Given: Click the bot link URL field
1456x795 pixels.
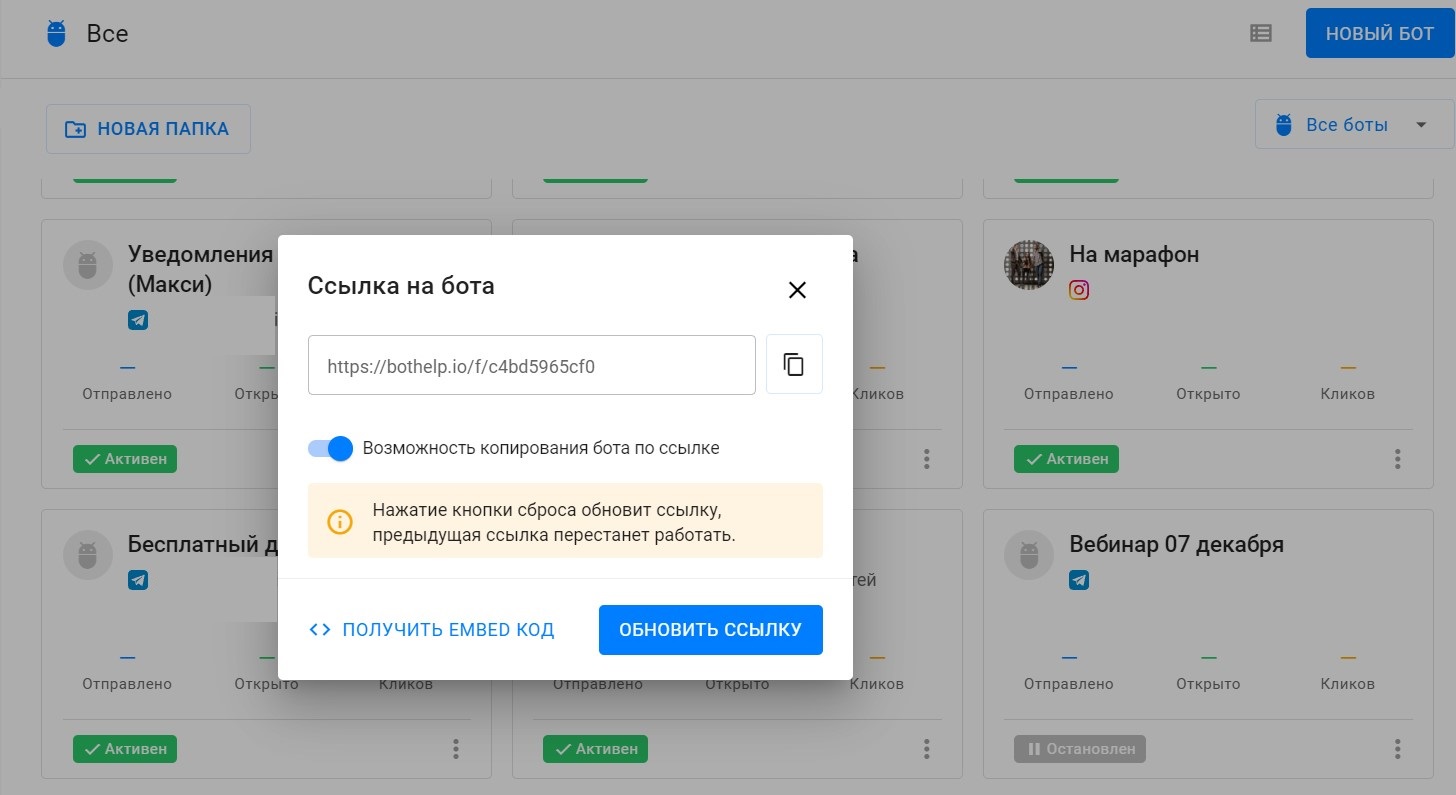Looking at the screenshot, I should (531, 366).
